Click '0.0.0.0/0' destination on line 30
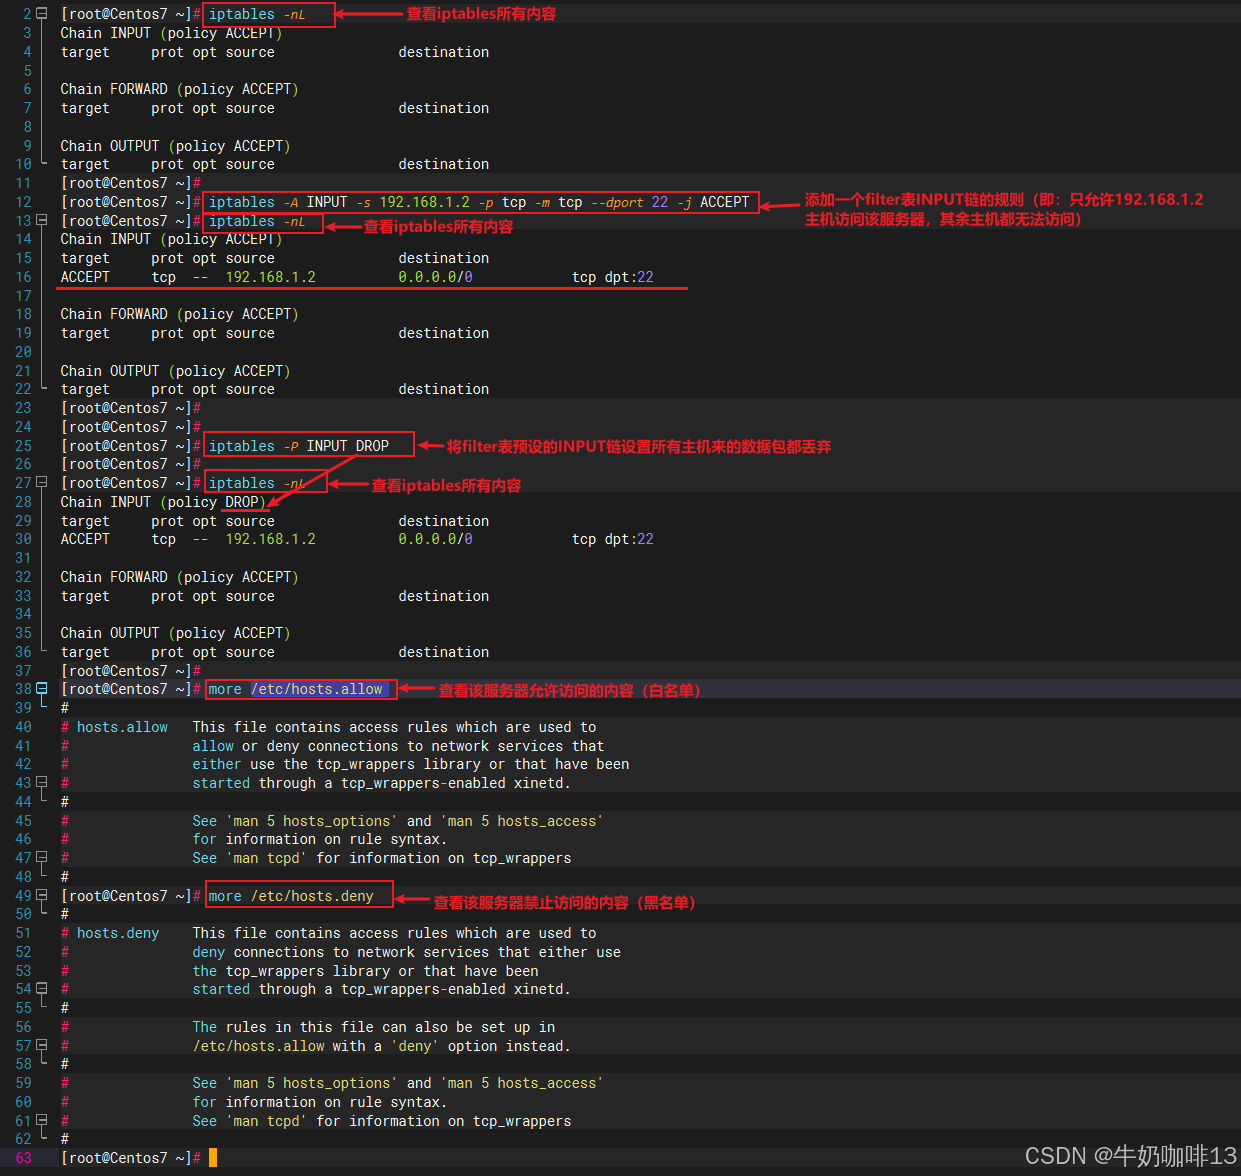The width and height of the screenshot is (1241, 1176). (x=435, y=539)
